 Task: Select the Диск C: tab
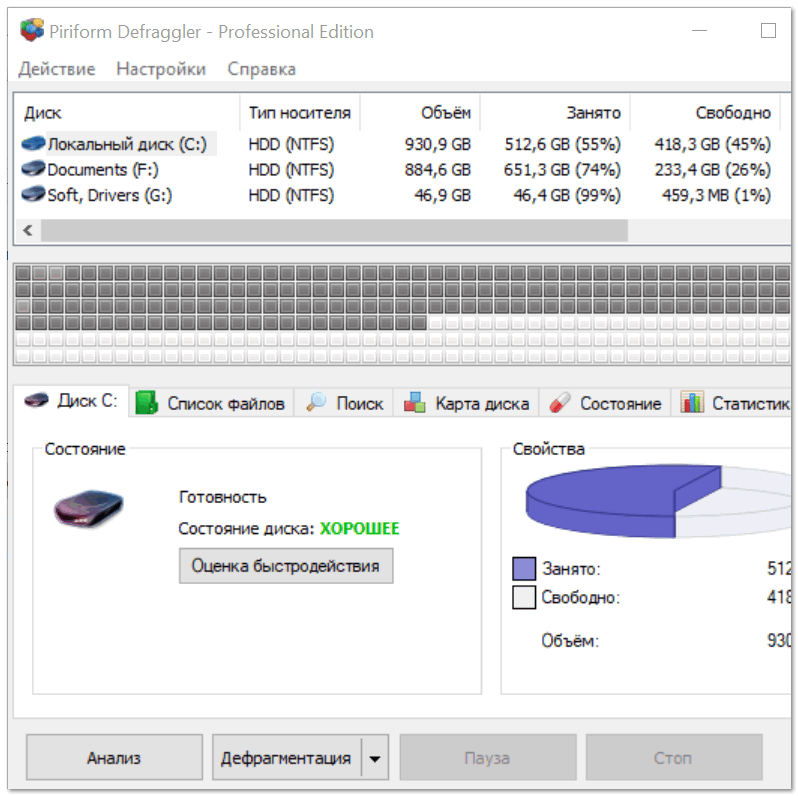(71, 401)
